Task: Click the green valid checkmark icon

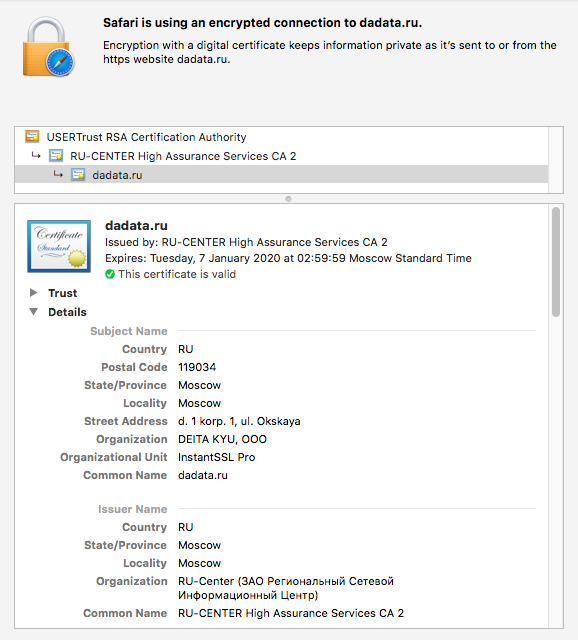Action: tap(110, 274)
